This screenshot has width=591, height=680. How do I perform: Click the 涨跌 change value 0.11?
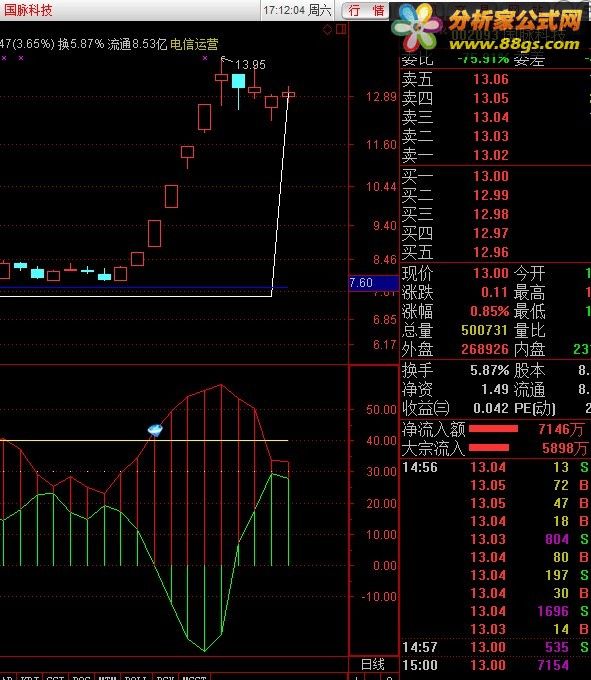(494, 292)
